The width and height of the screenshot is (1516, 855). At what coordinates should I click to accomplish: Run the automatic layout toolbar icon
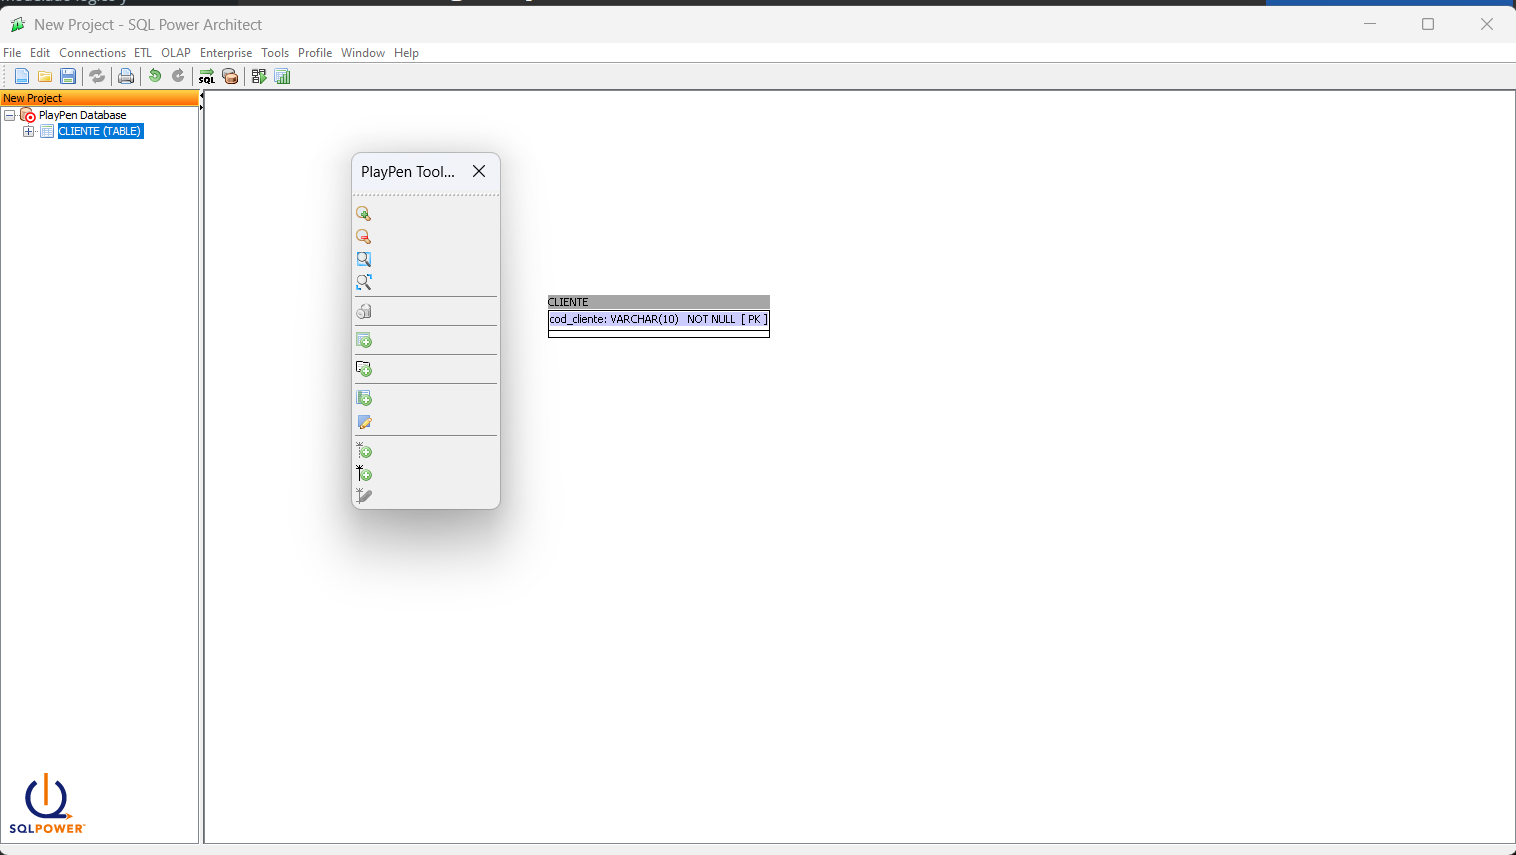pos(259,76)
